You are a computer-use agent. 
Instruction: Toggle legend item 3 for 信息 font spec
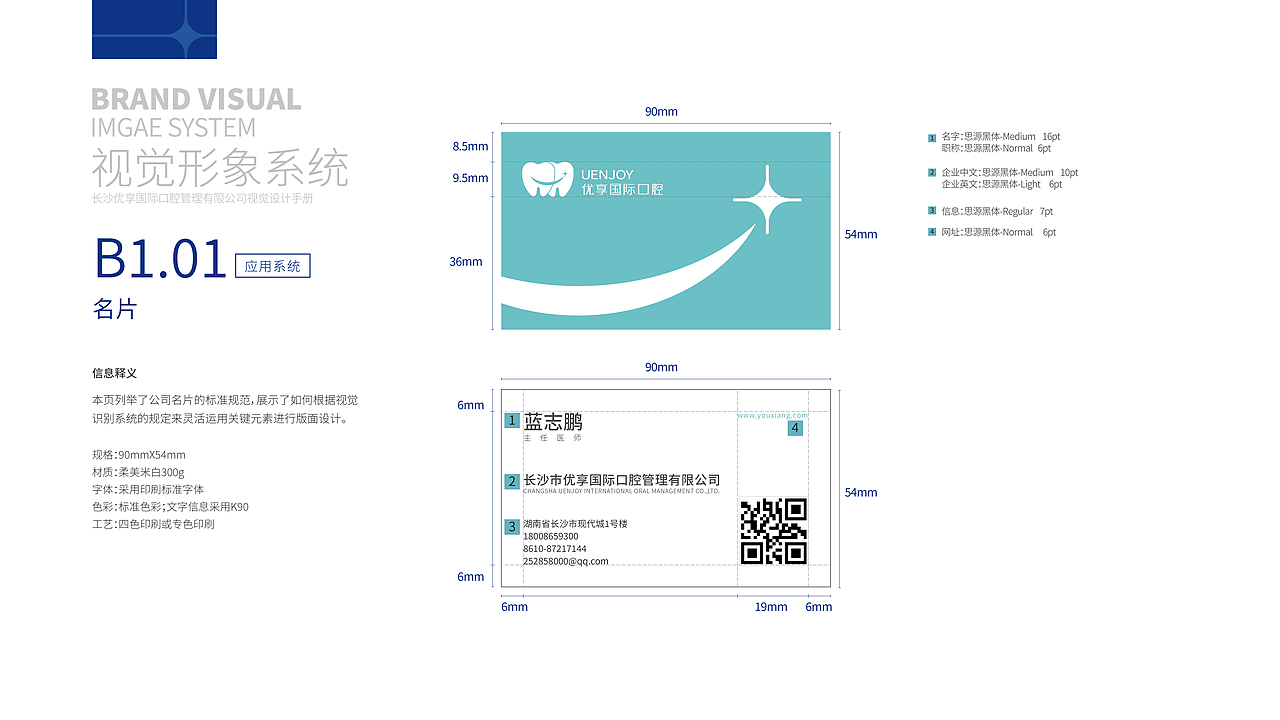[x=930, y=211]
